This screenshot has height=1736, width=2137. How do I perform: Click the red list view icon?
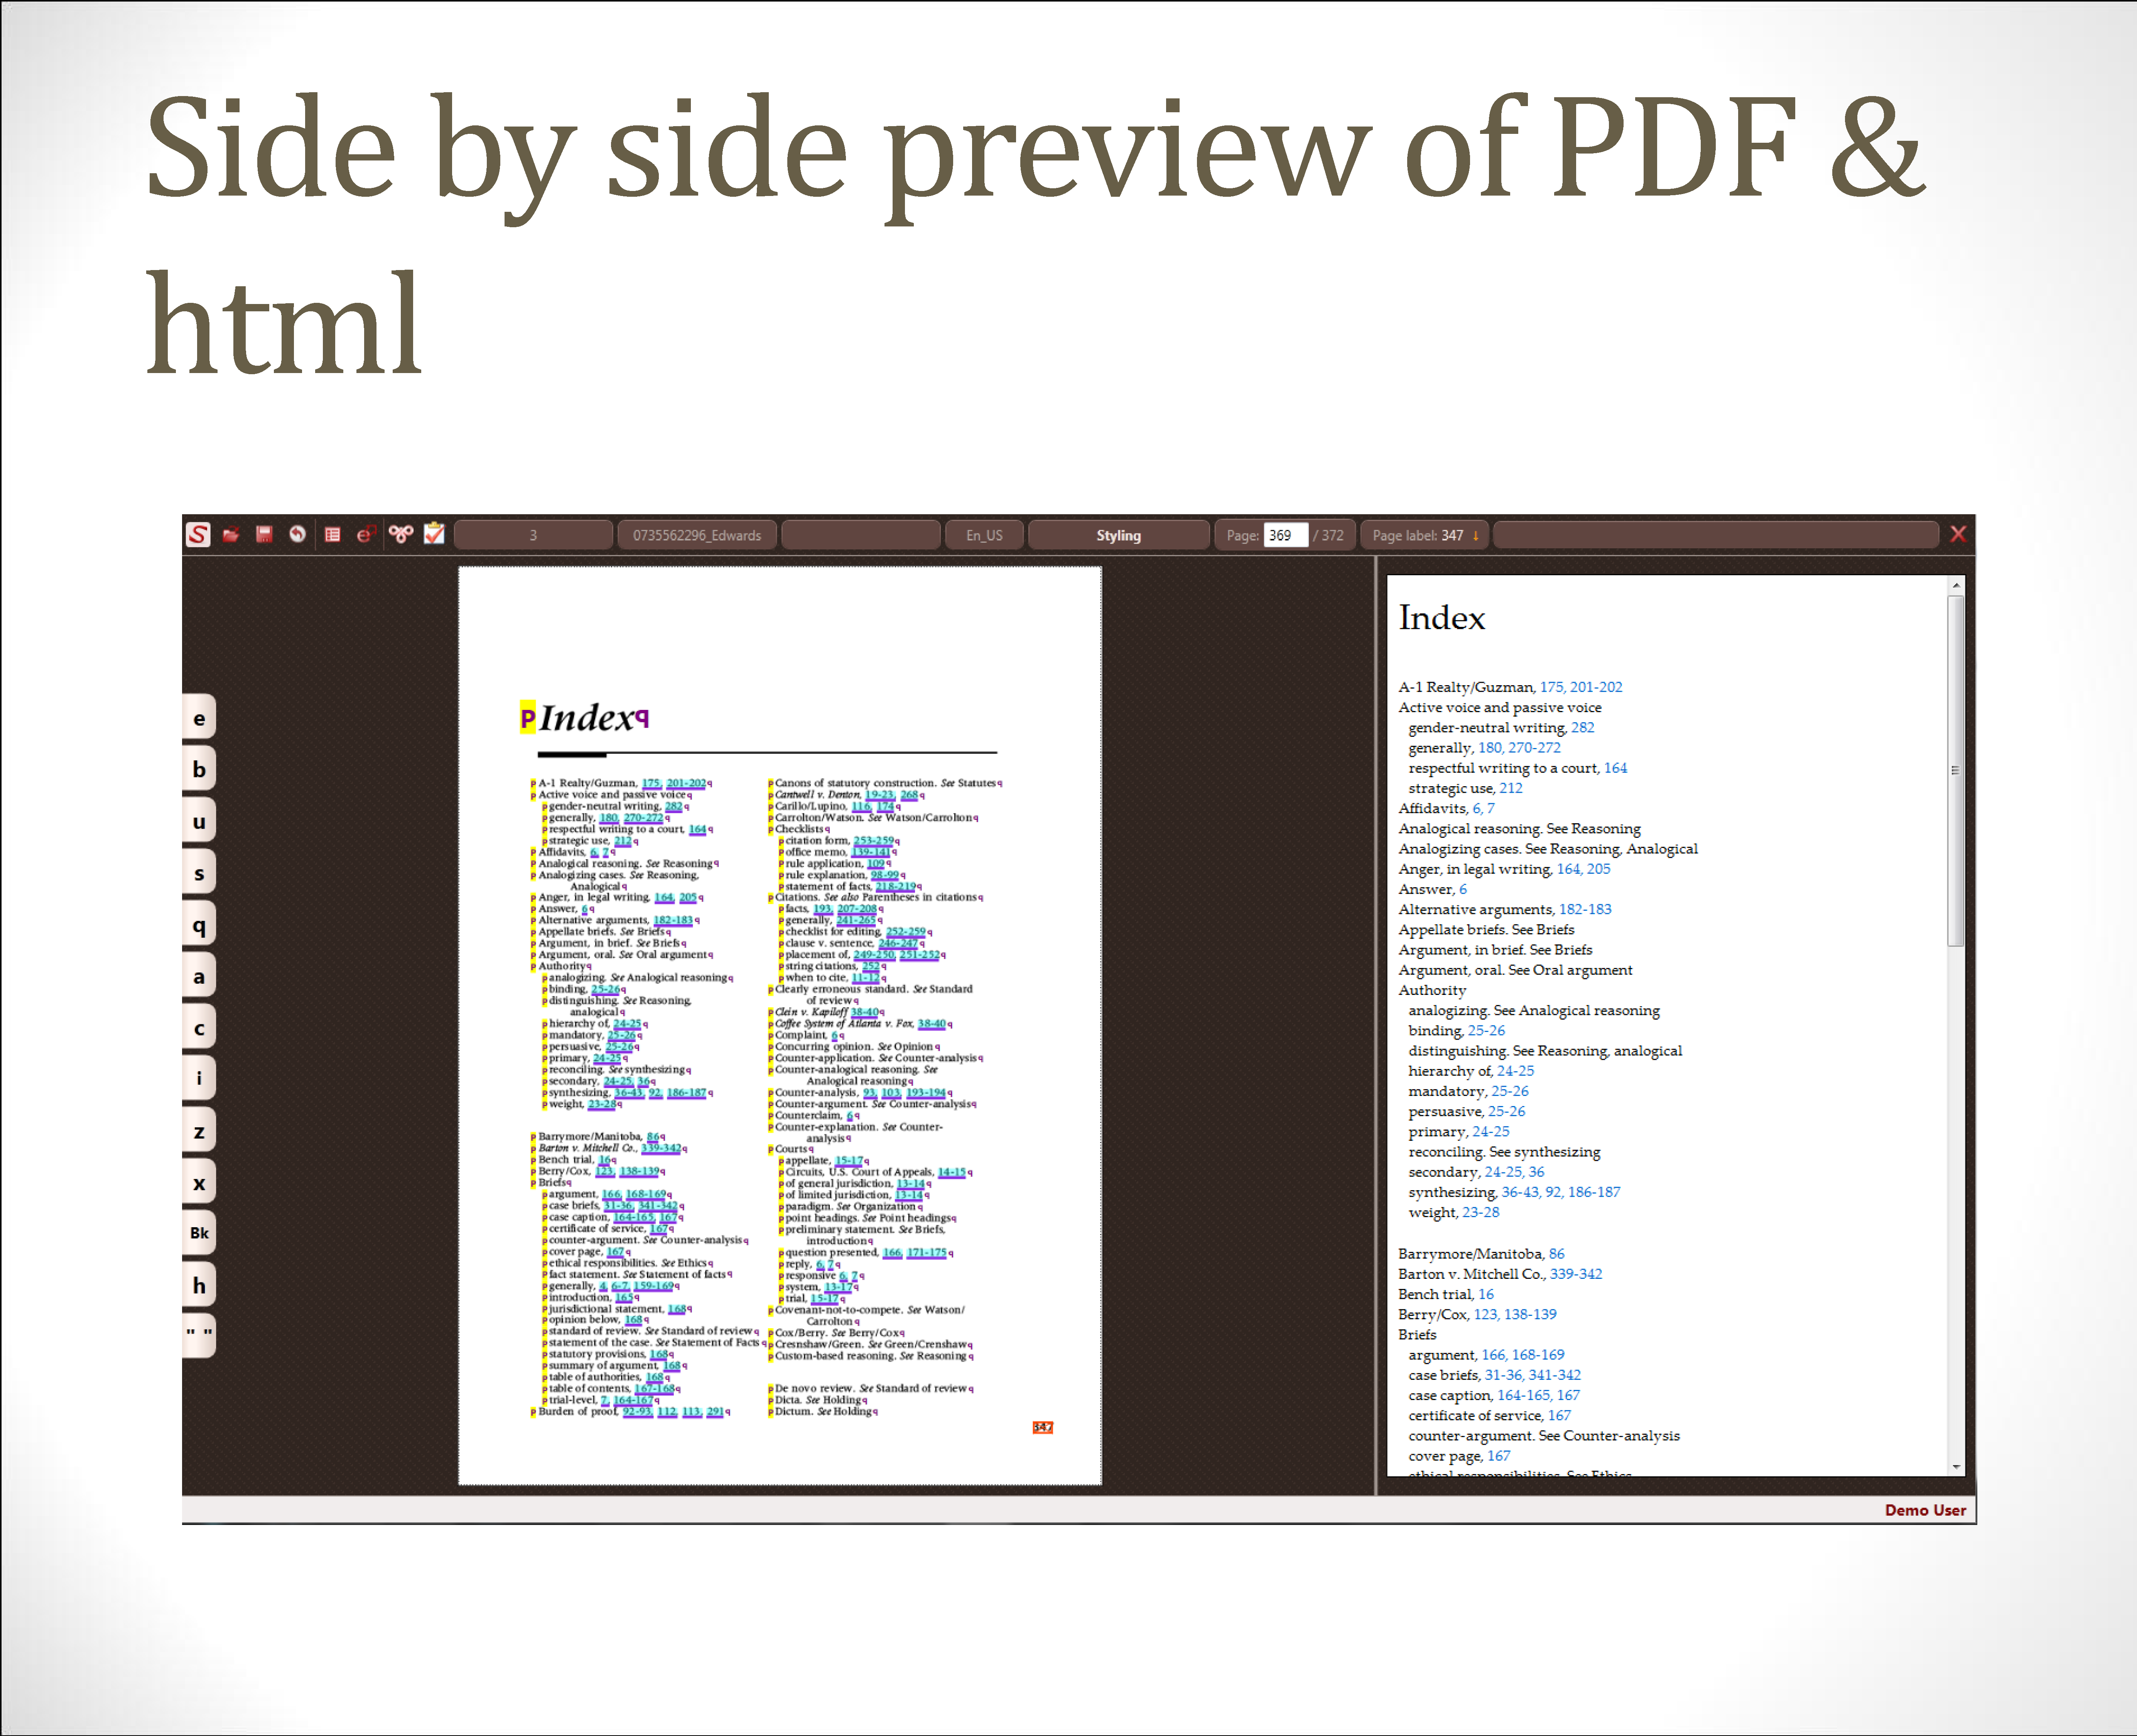coord(333,535)
